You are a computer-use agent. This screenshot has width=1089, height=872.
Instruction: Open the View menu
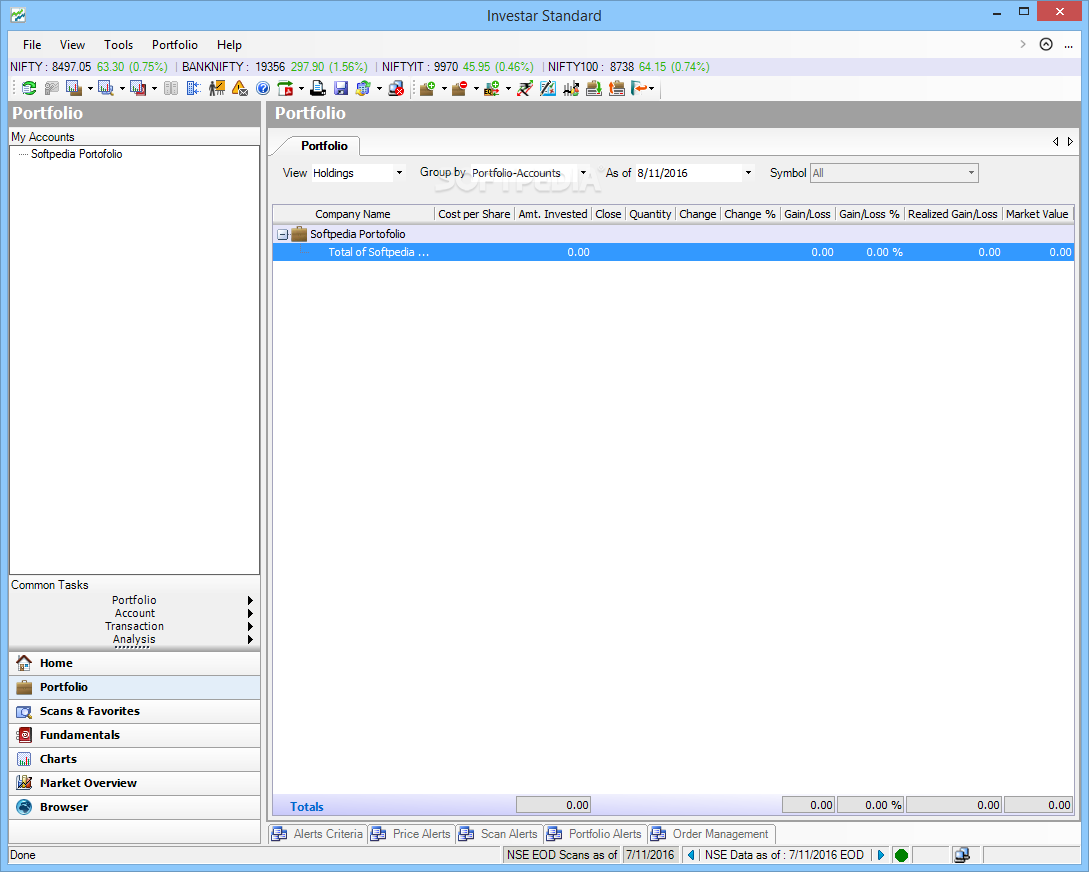(x=72, y=44)
